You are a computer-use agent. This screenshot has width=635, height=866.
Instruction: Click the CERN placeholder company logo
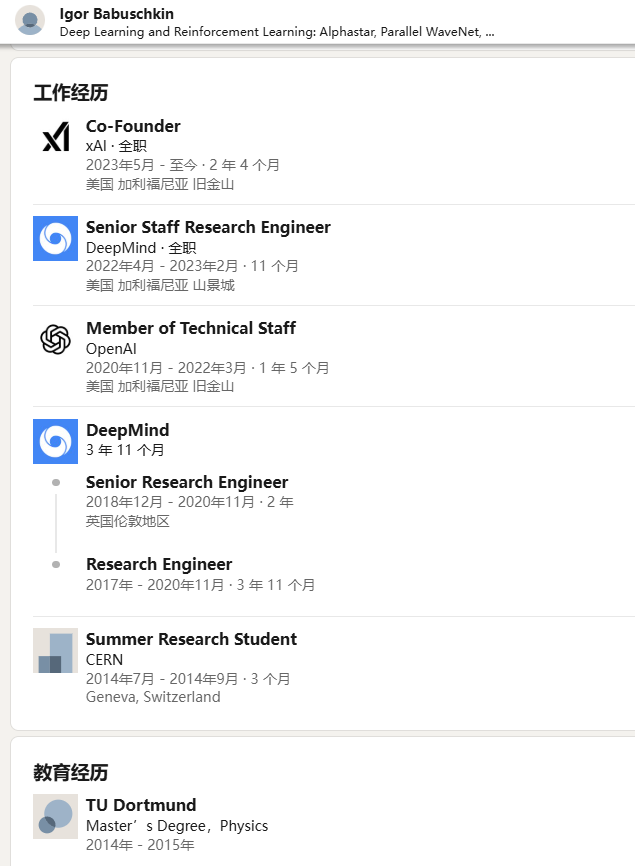pyautogui.click(x=55, y=650)
